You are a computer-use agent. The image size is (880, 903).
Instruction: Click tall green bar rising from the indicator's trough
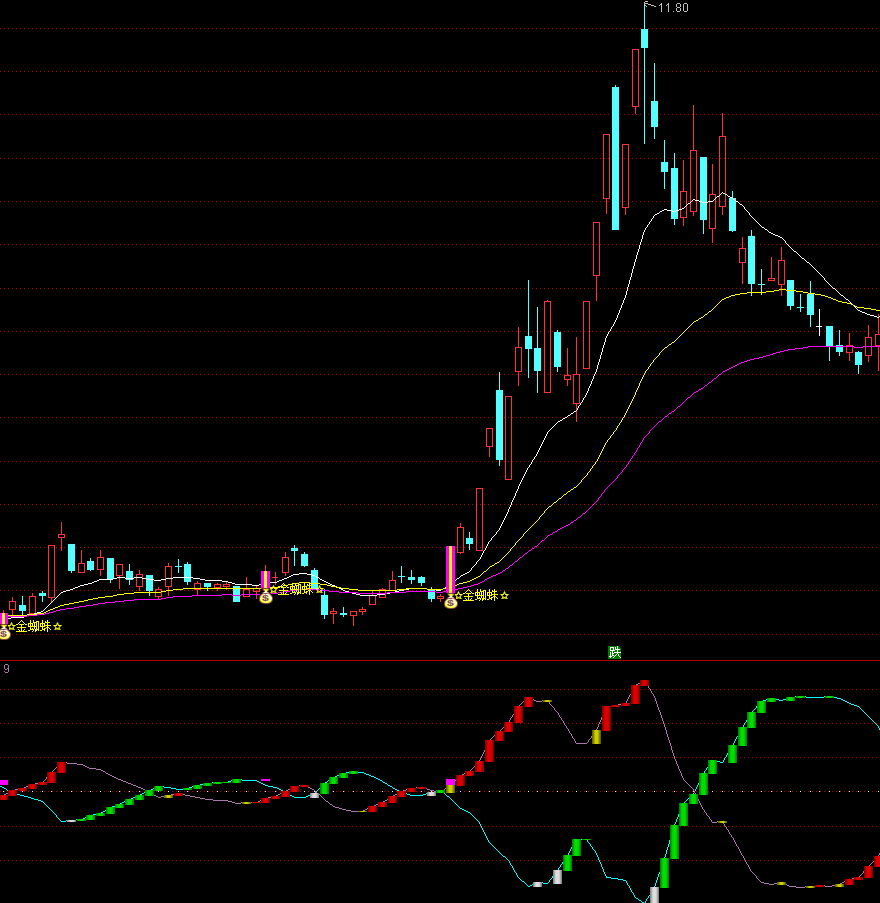(675, 841)
